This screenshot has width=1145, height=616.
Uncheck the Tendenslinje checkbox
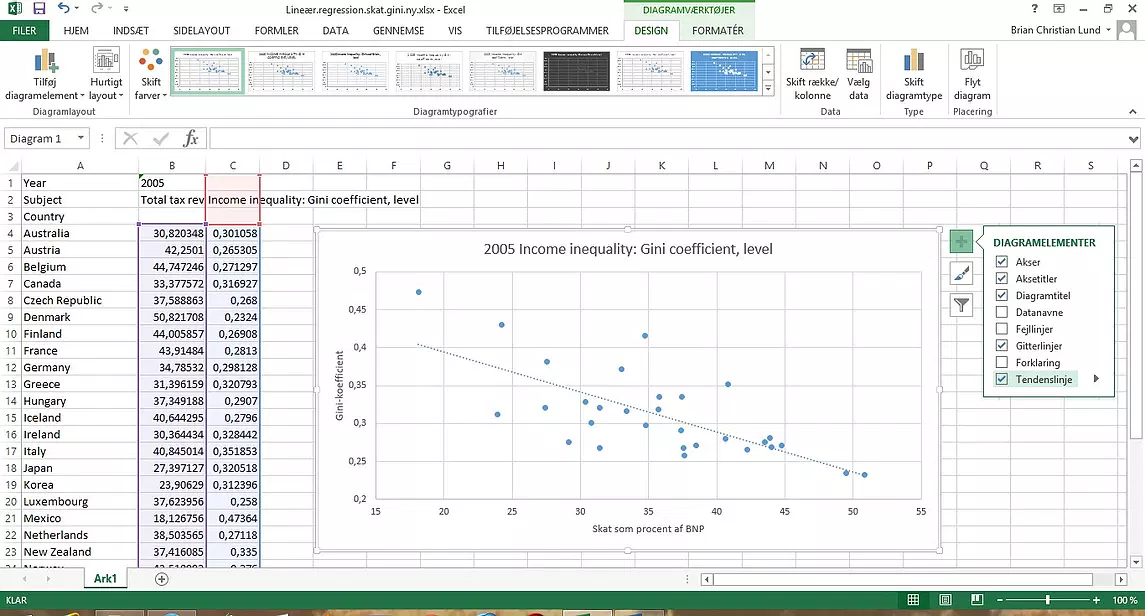1002,379
